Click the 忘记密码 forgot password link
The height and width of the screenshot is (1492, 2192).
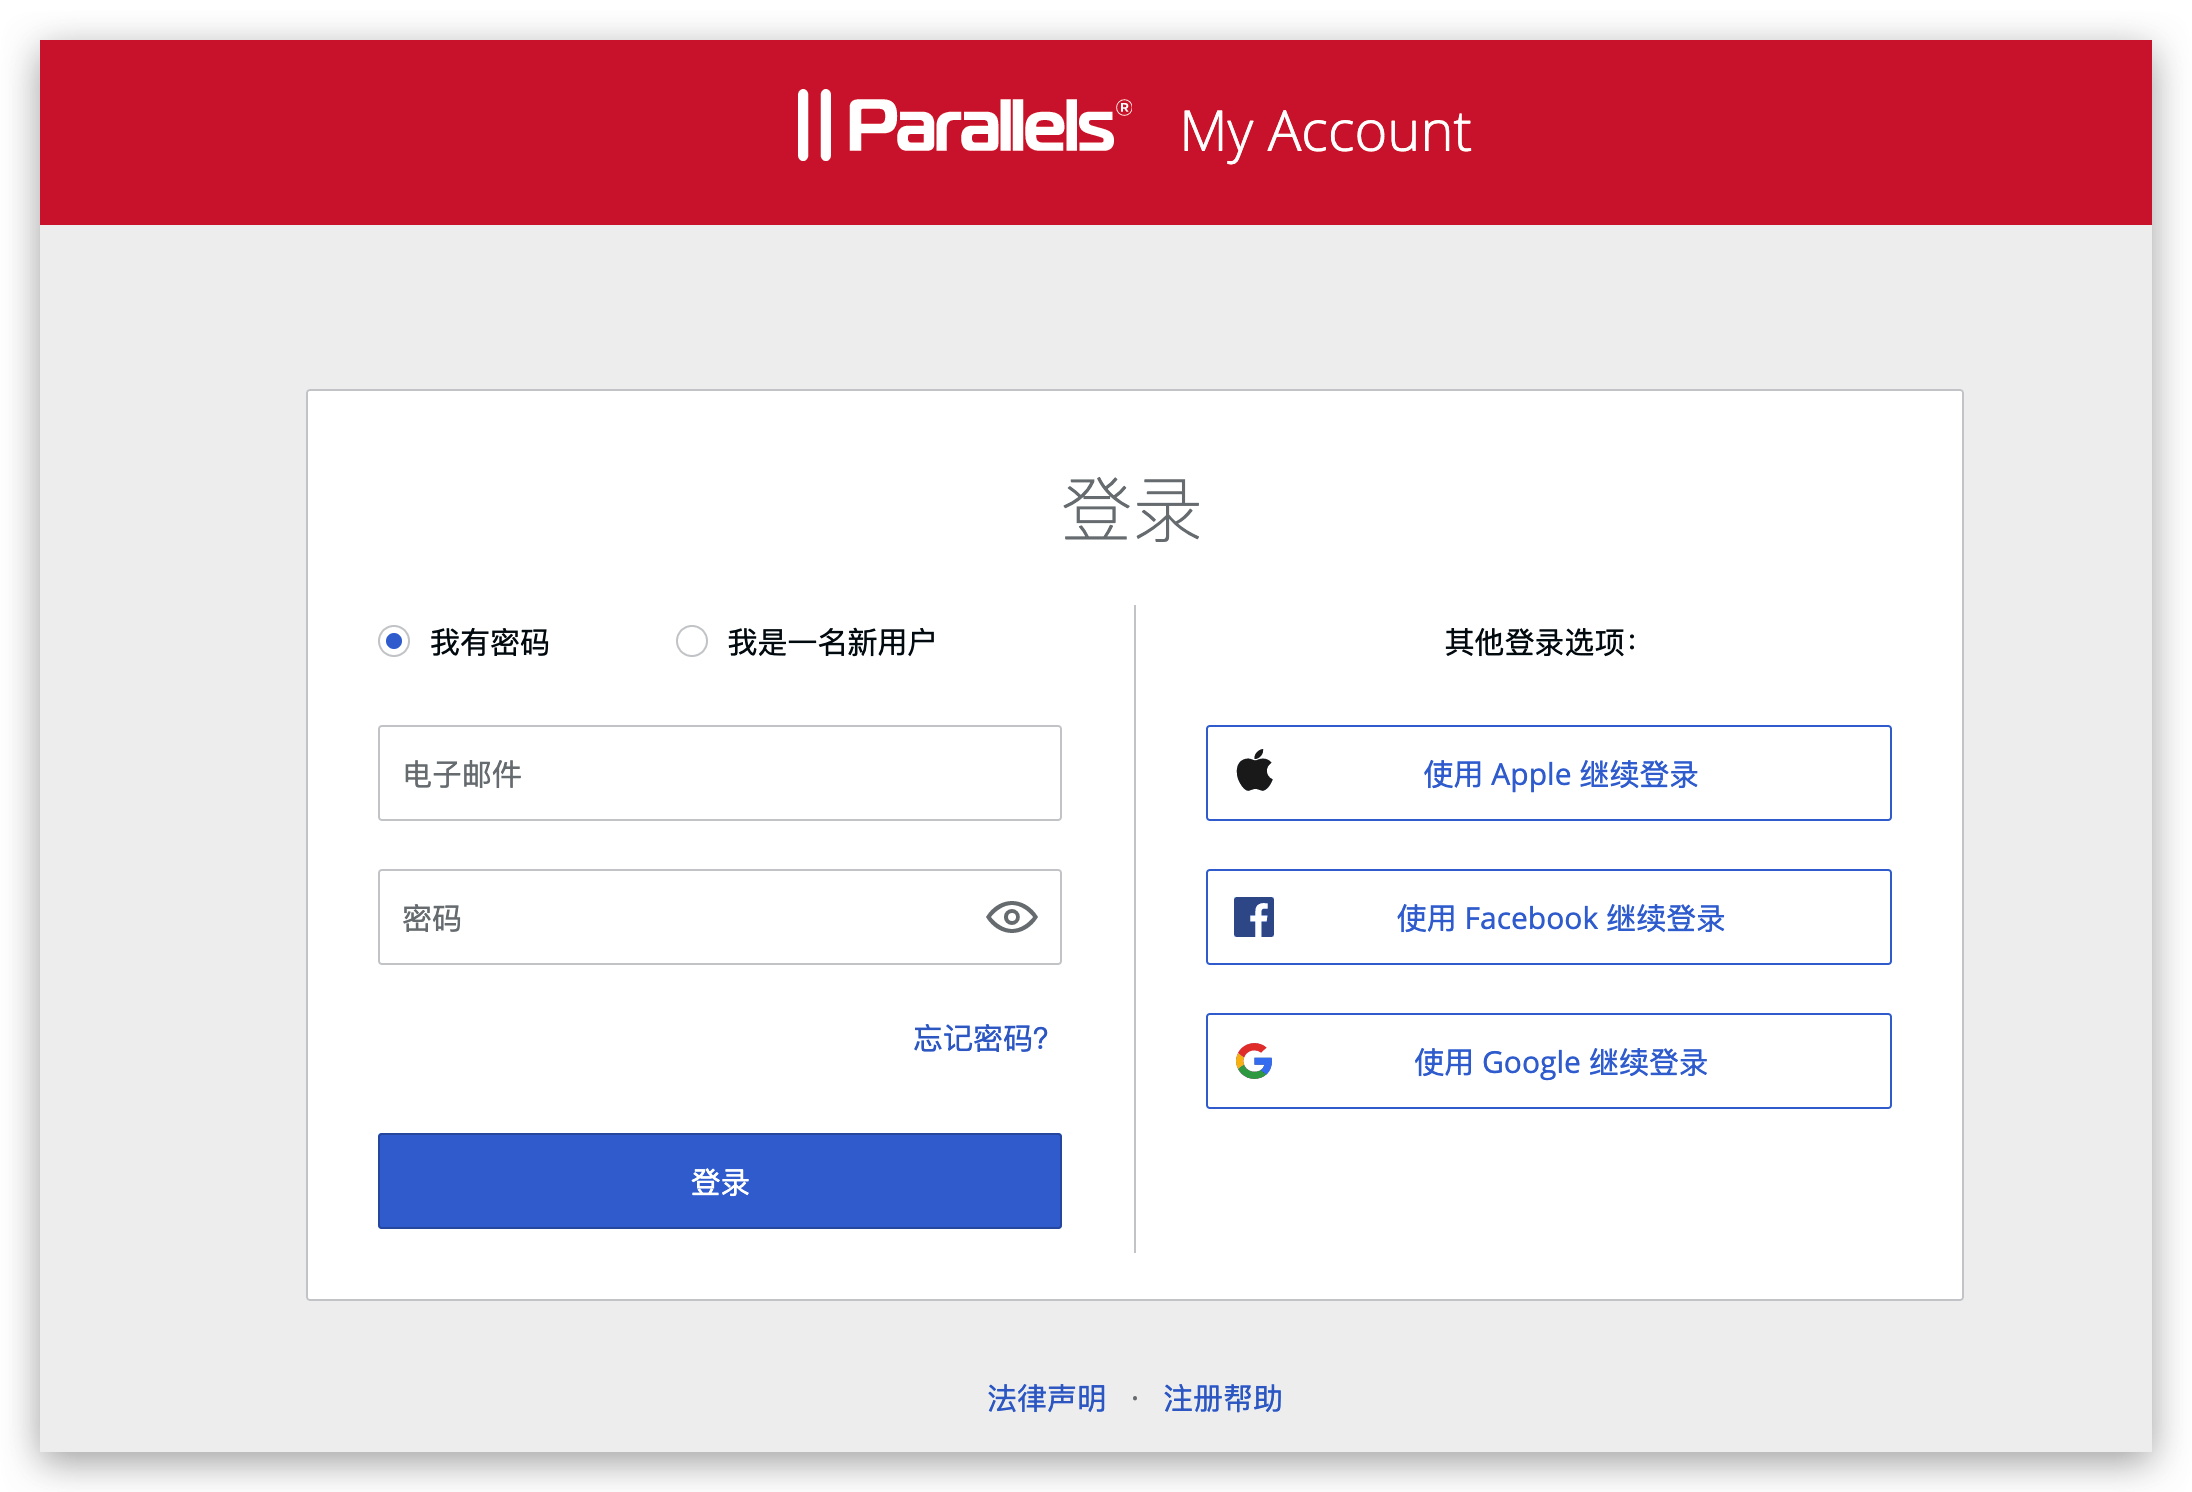(982, 1039)
